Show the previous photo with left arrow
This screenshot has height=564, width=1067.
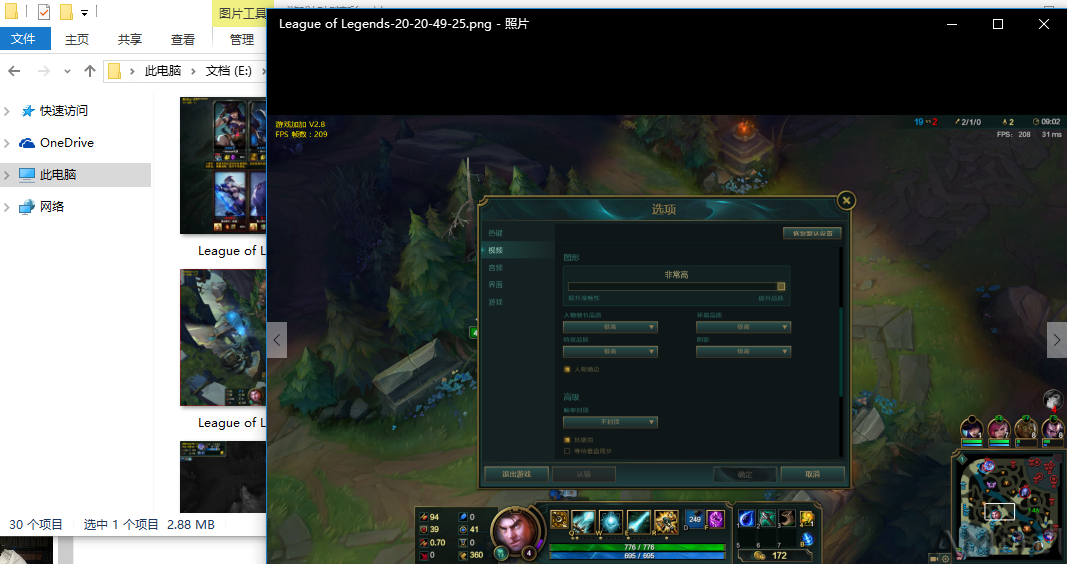tap(277, 339)
